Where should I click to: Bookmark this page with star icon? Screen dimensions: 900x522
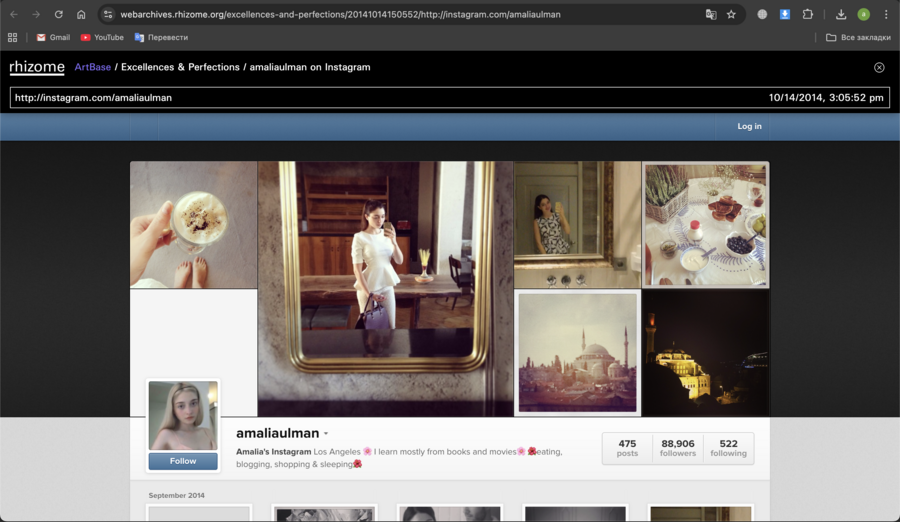point(731,15)
